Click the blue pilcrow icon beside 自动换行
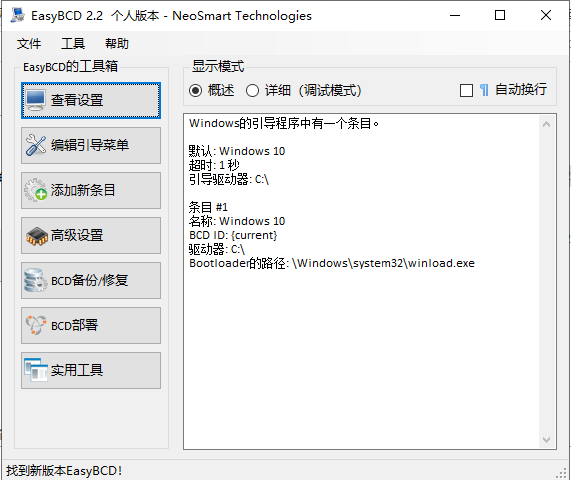This screenshot has width=571, height=480. [484, 90]
